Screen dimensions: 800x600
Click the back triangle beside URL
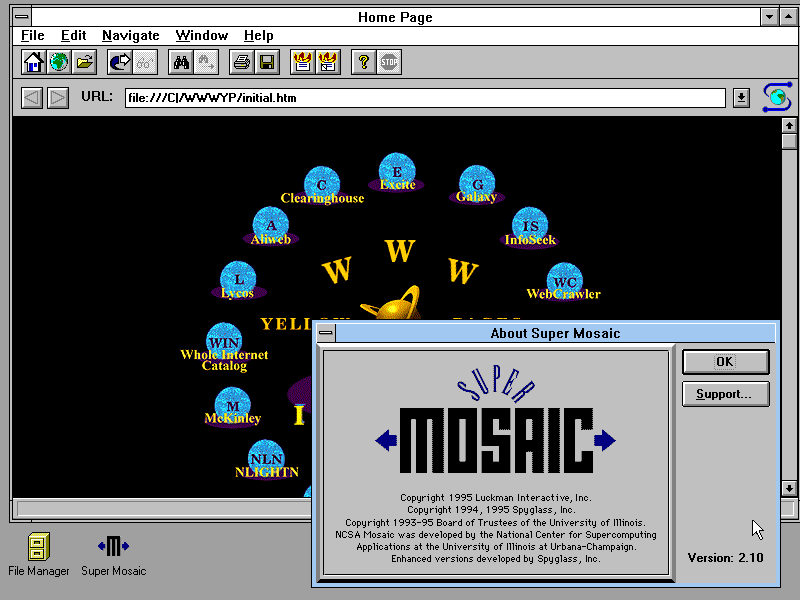[32, 97]
